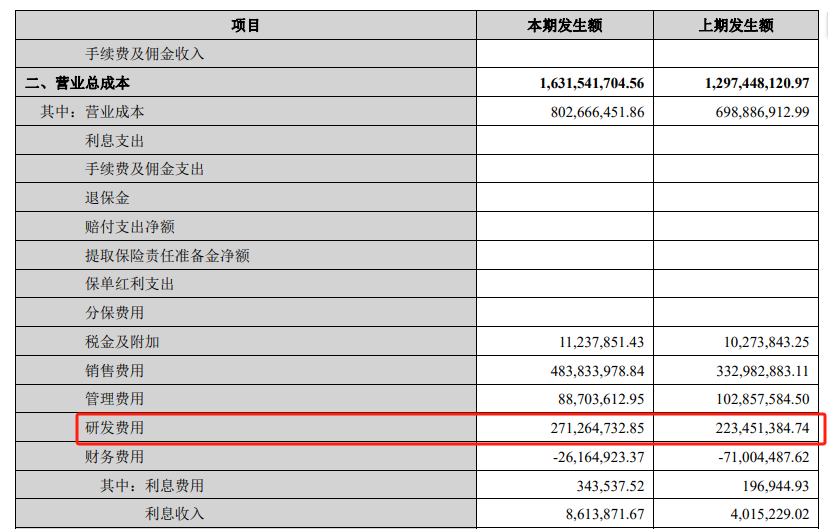Click the value 223,451,384.74
The width and height of the screenshot is (828, 529).
763,428
